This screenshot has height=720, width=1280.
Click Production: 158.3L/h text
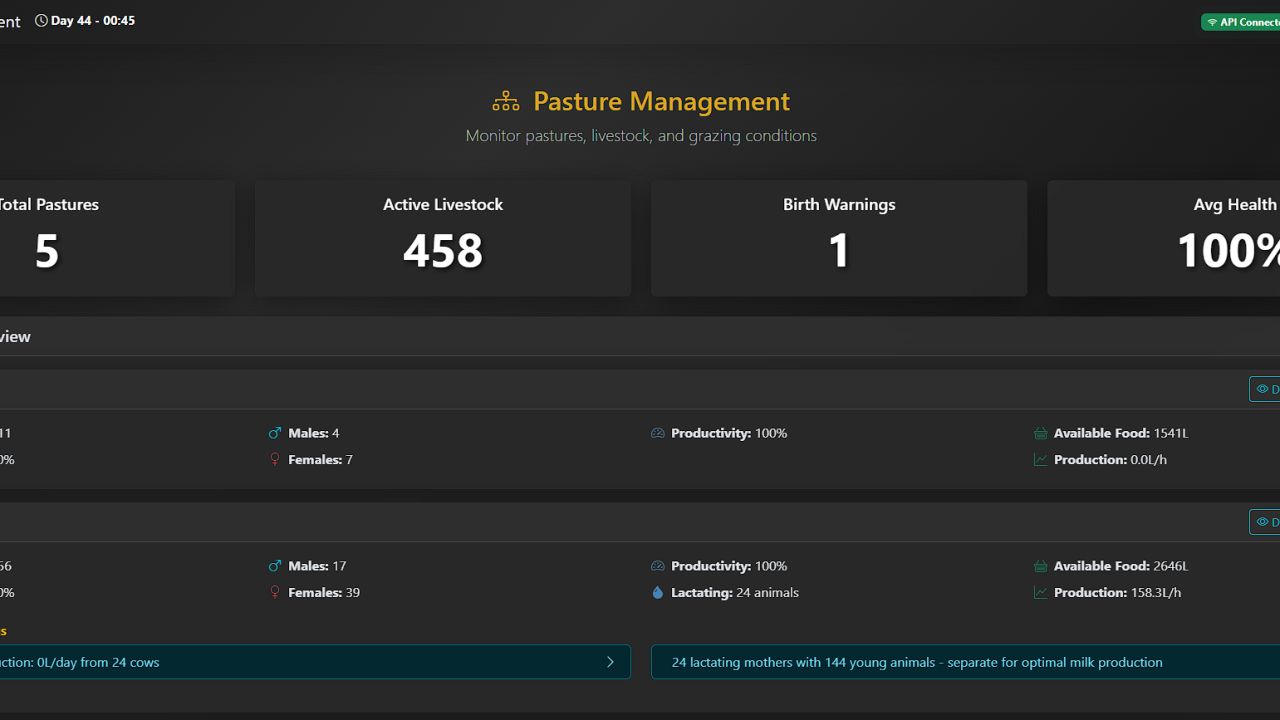coord(1118,593)
